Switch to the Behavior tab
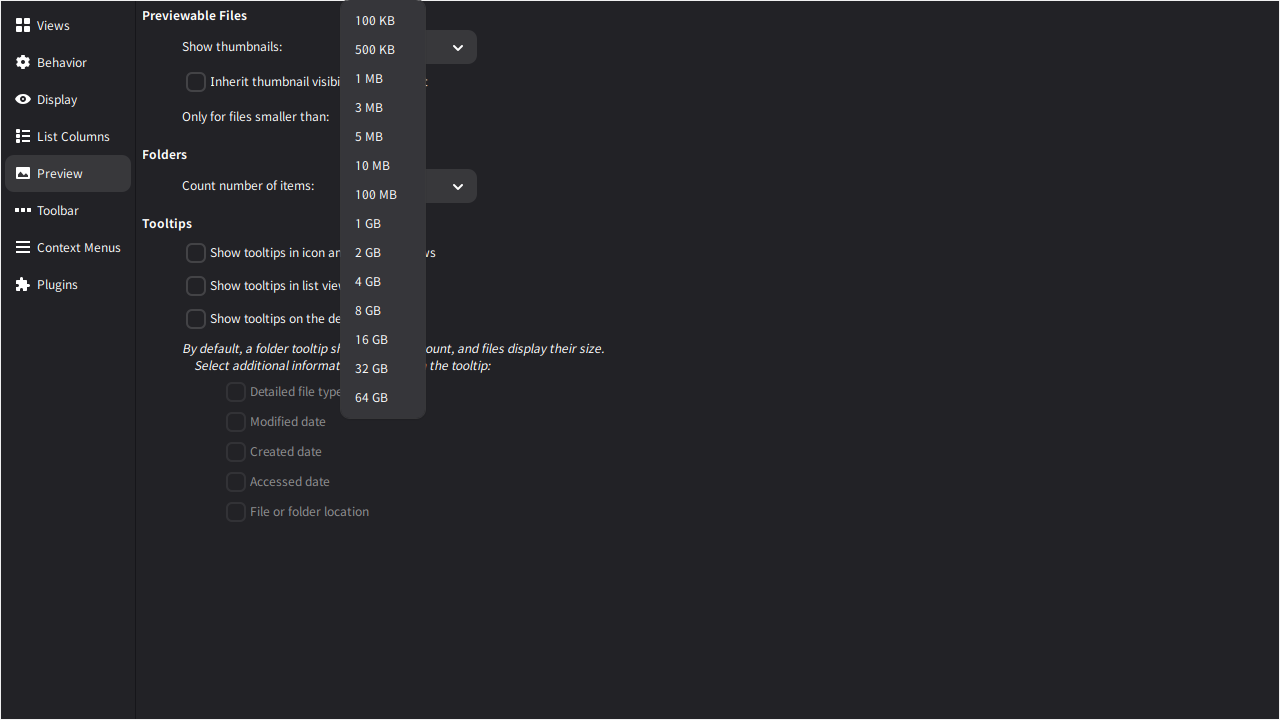 point(68,62)
